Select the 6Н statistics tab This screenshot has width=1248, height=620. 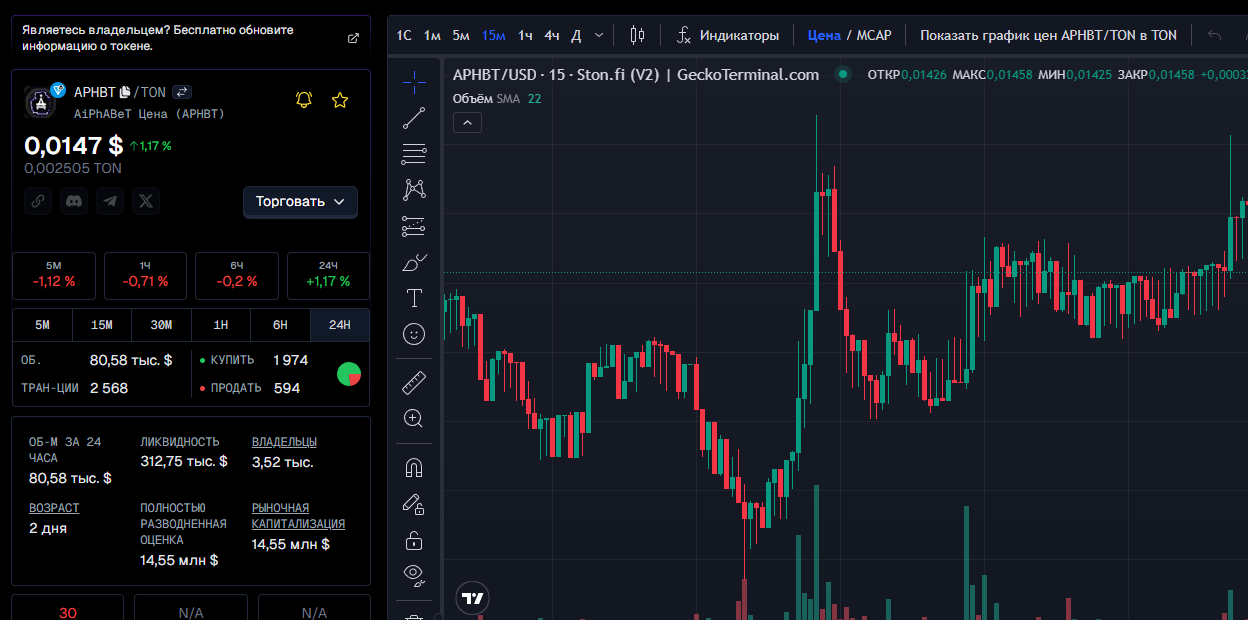pyautogui.click(x=280, y=325)
